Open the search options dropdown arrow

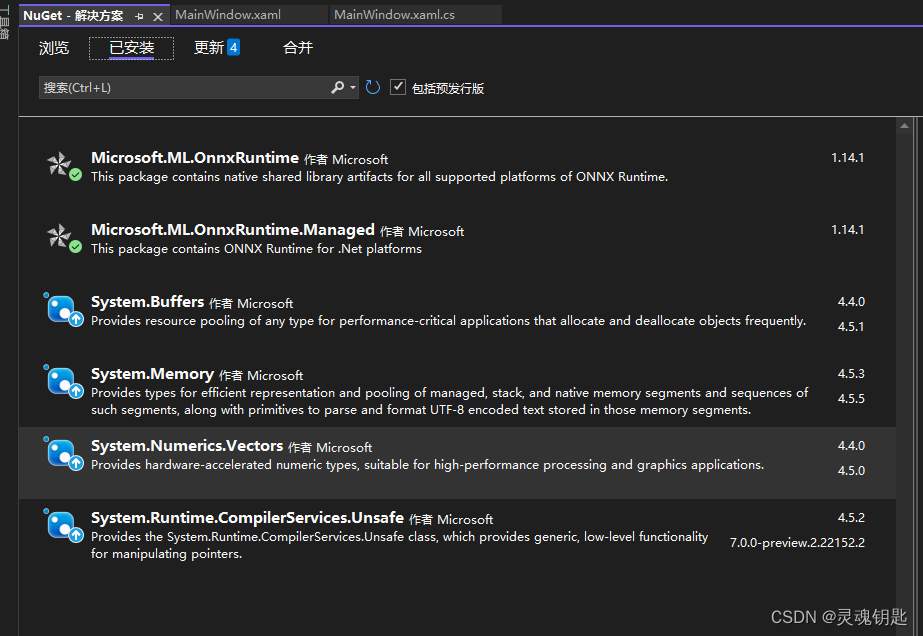click(x=353, y=88)
